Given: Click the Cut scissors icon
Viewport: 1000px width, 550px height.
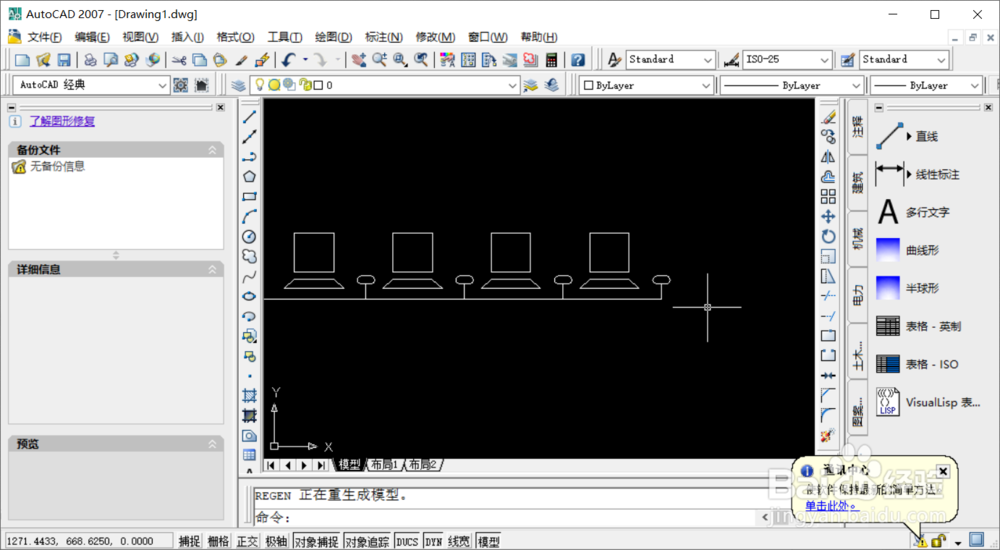Looking at the screenshot, I should (179, 60).
